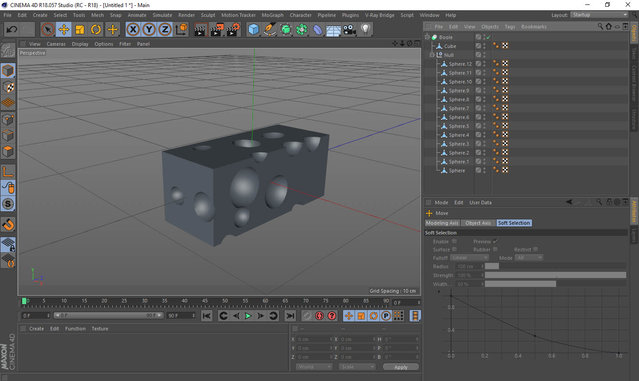This screenshot has width=639, height=381.
Task: Switch to the Object Axis tab
Action: tap(478, 223)
